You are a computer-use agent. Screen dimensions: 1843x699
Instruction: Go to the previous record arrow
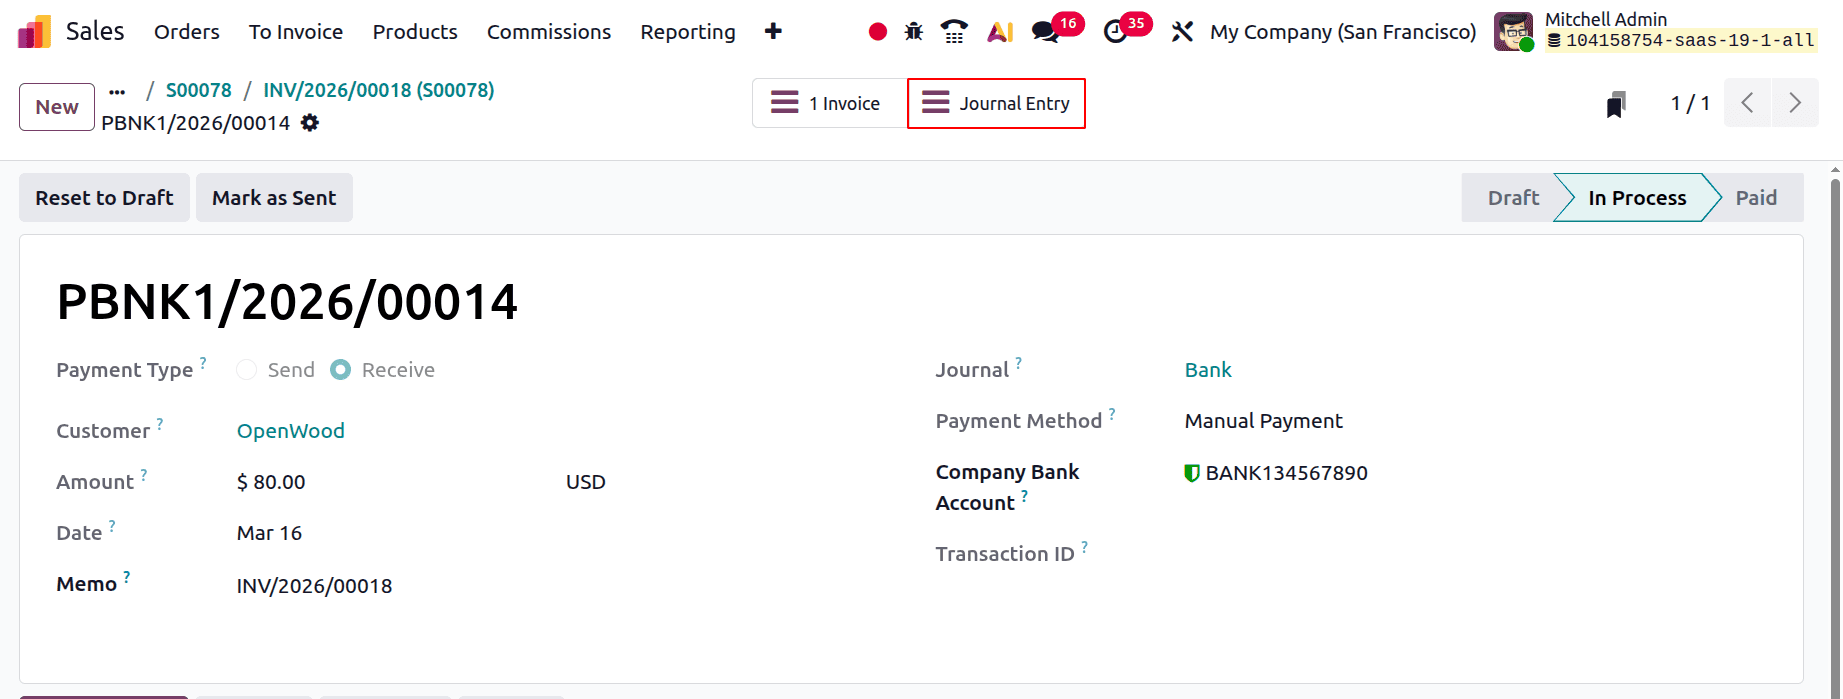[x=1748, y=103]
